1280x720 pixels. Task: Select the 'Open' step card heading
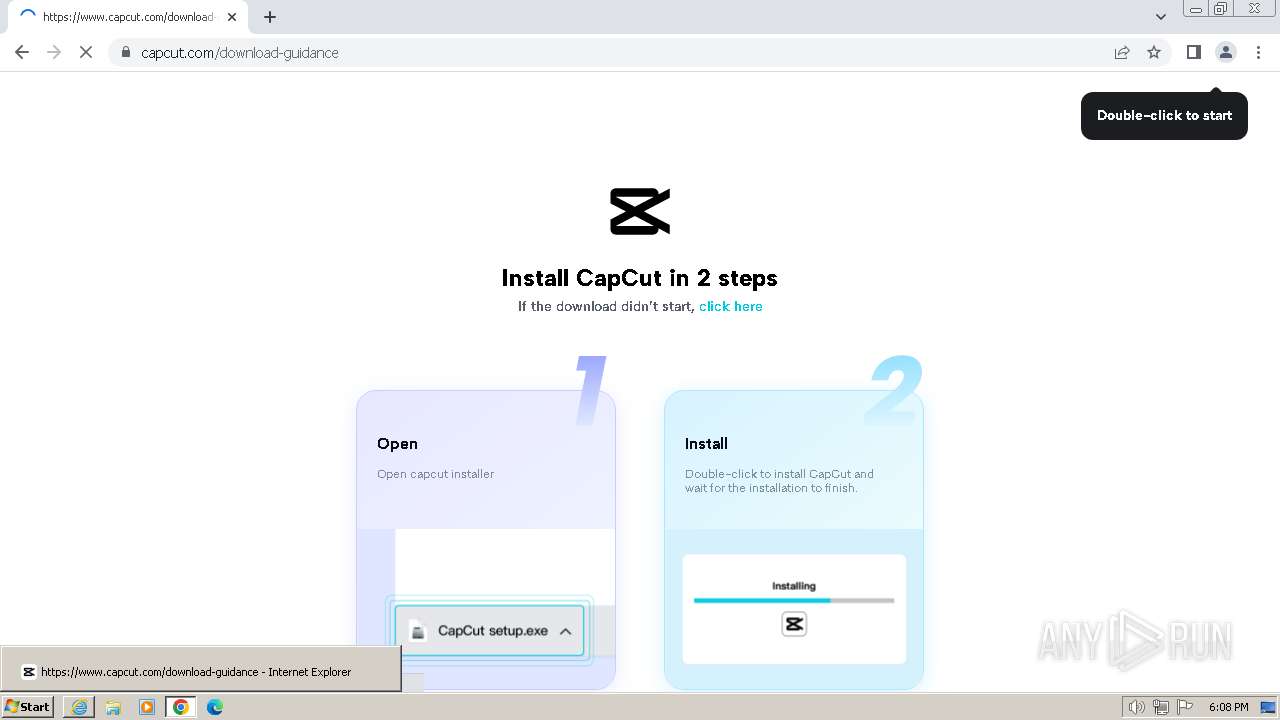(x=397, y=443)
